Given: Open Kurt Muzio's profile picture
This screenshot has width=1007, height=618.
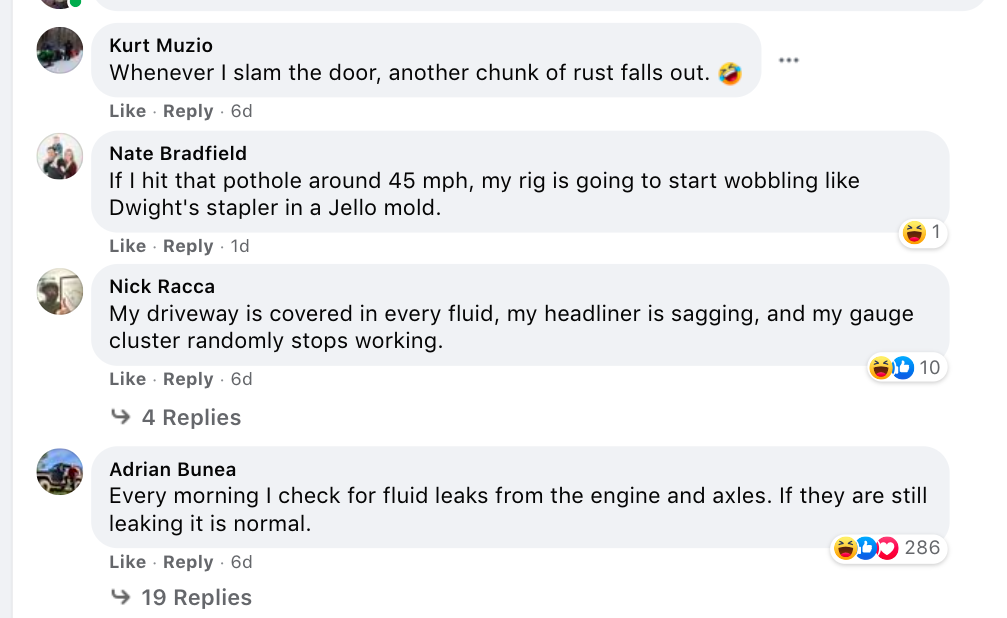Looking at the screenshot, I should pyautogui.click(x=60, y=50).
